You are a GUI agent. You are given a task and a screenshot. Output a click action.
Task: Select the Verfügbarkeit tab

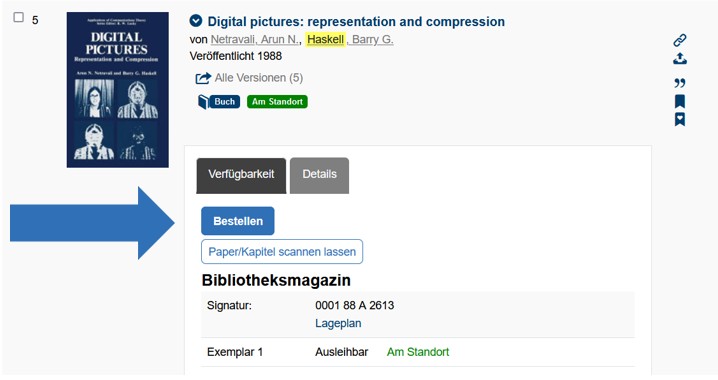click(241, 175)
